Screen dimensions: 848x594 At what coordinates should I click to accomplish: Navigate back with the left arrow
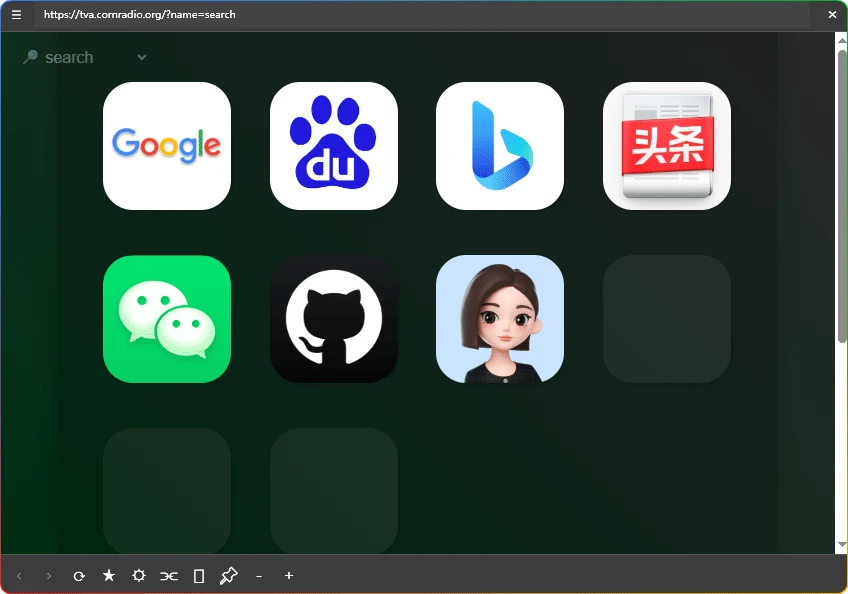pyautogui.click(x=19, y=575)
